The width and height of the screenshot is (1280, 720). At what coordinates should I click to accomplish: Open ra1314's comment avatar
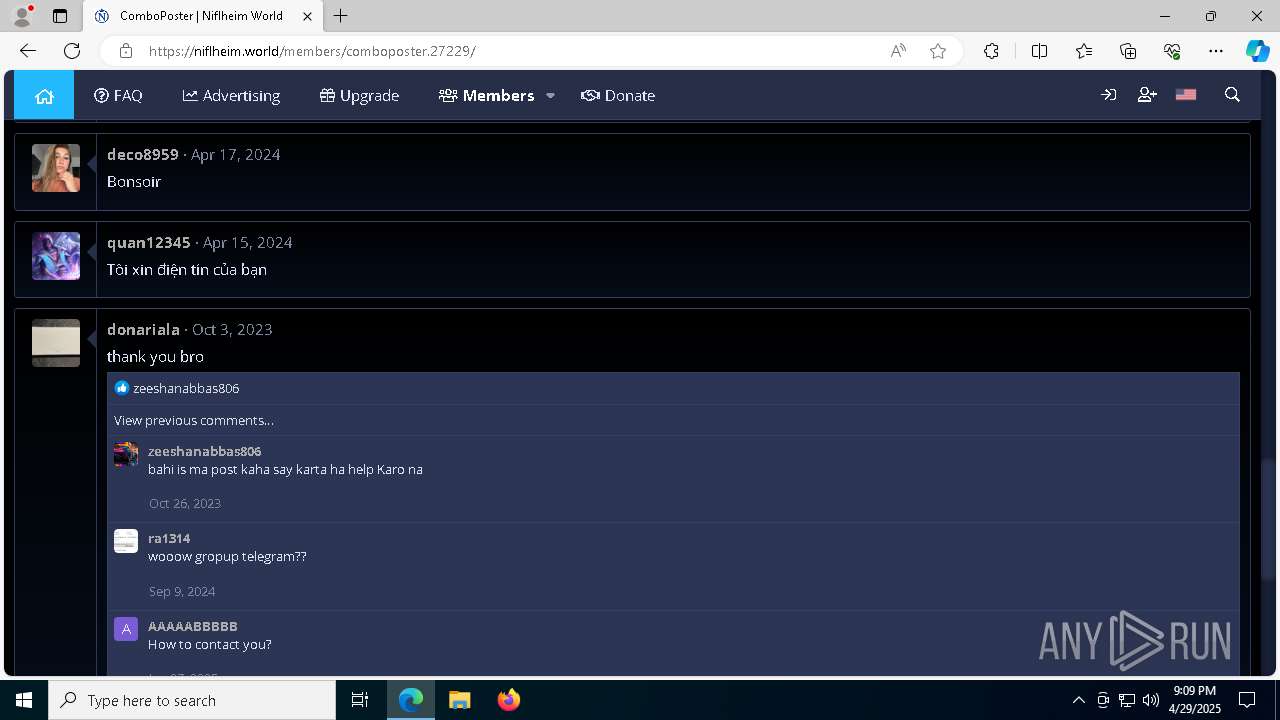126,541
